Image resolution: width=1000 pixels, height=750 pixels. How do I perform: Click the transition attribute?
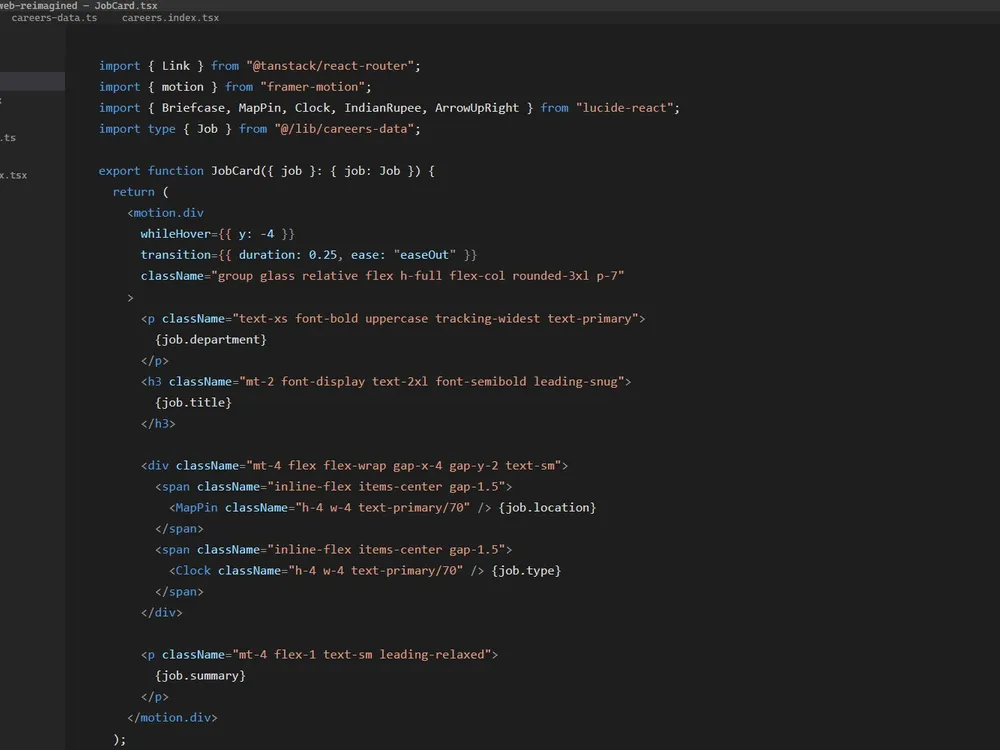[x=175, y=255]
